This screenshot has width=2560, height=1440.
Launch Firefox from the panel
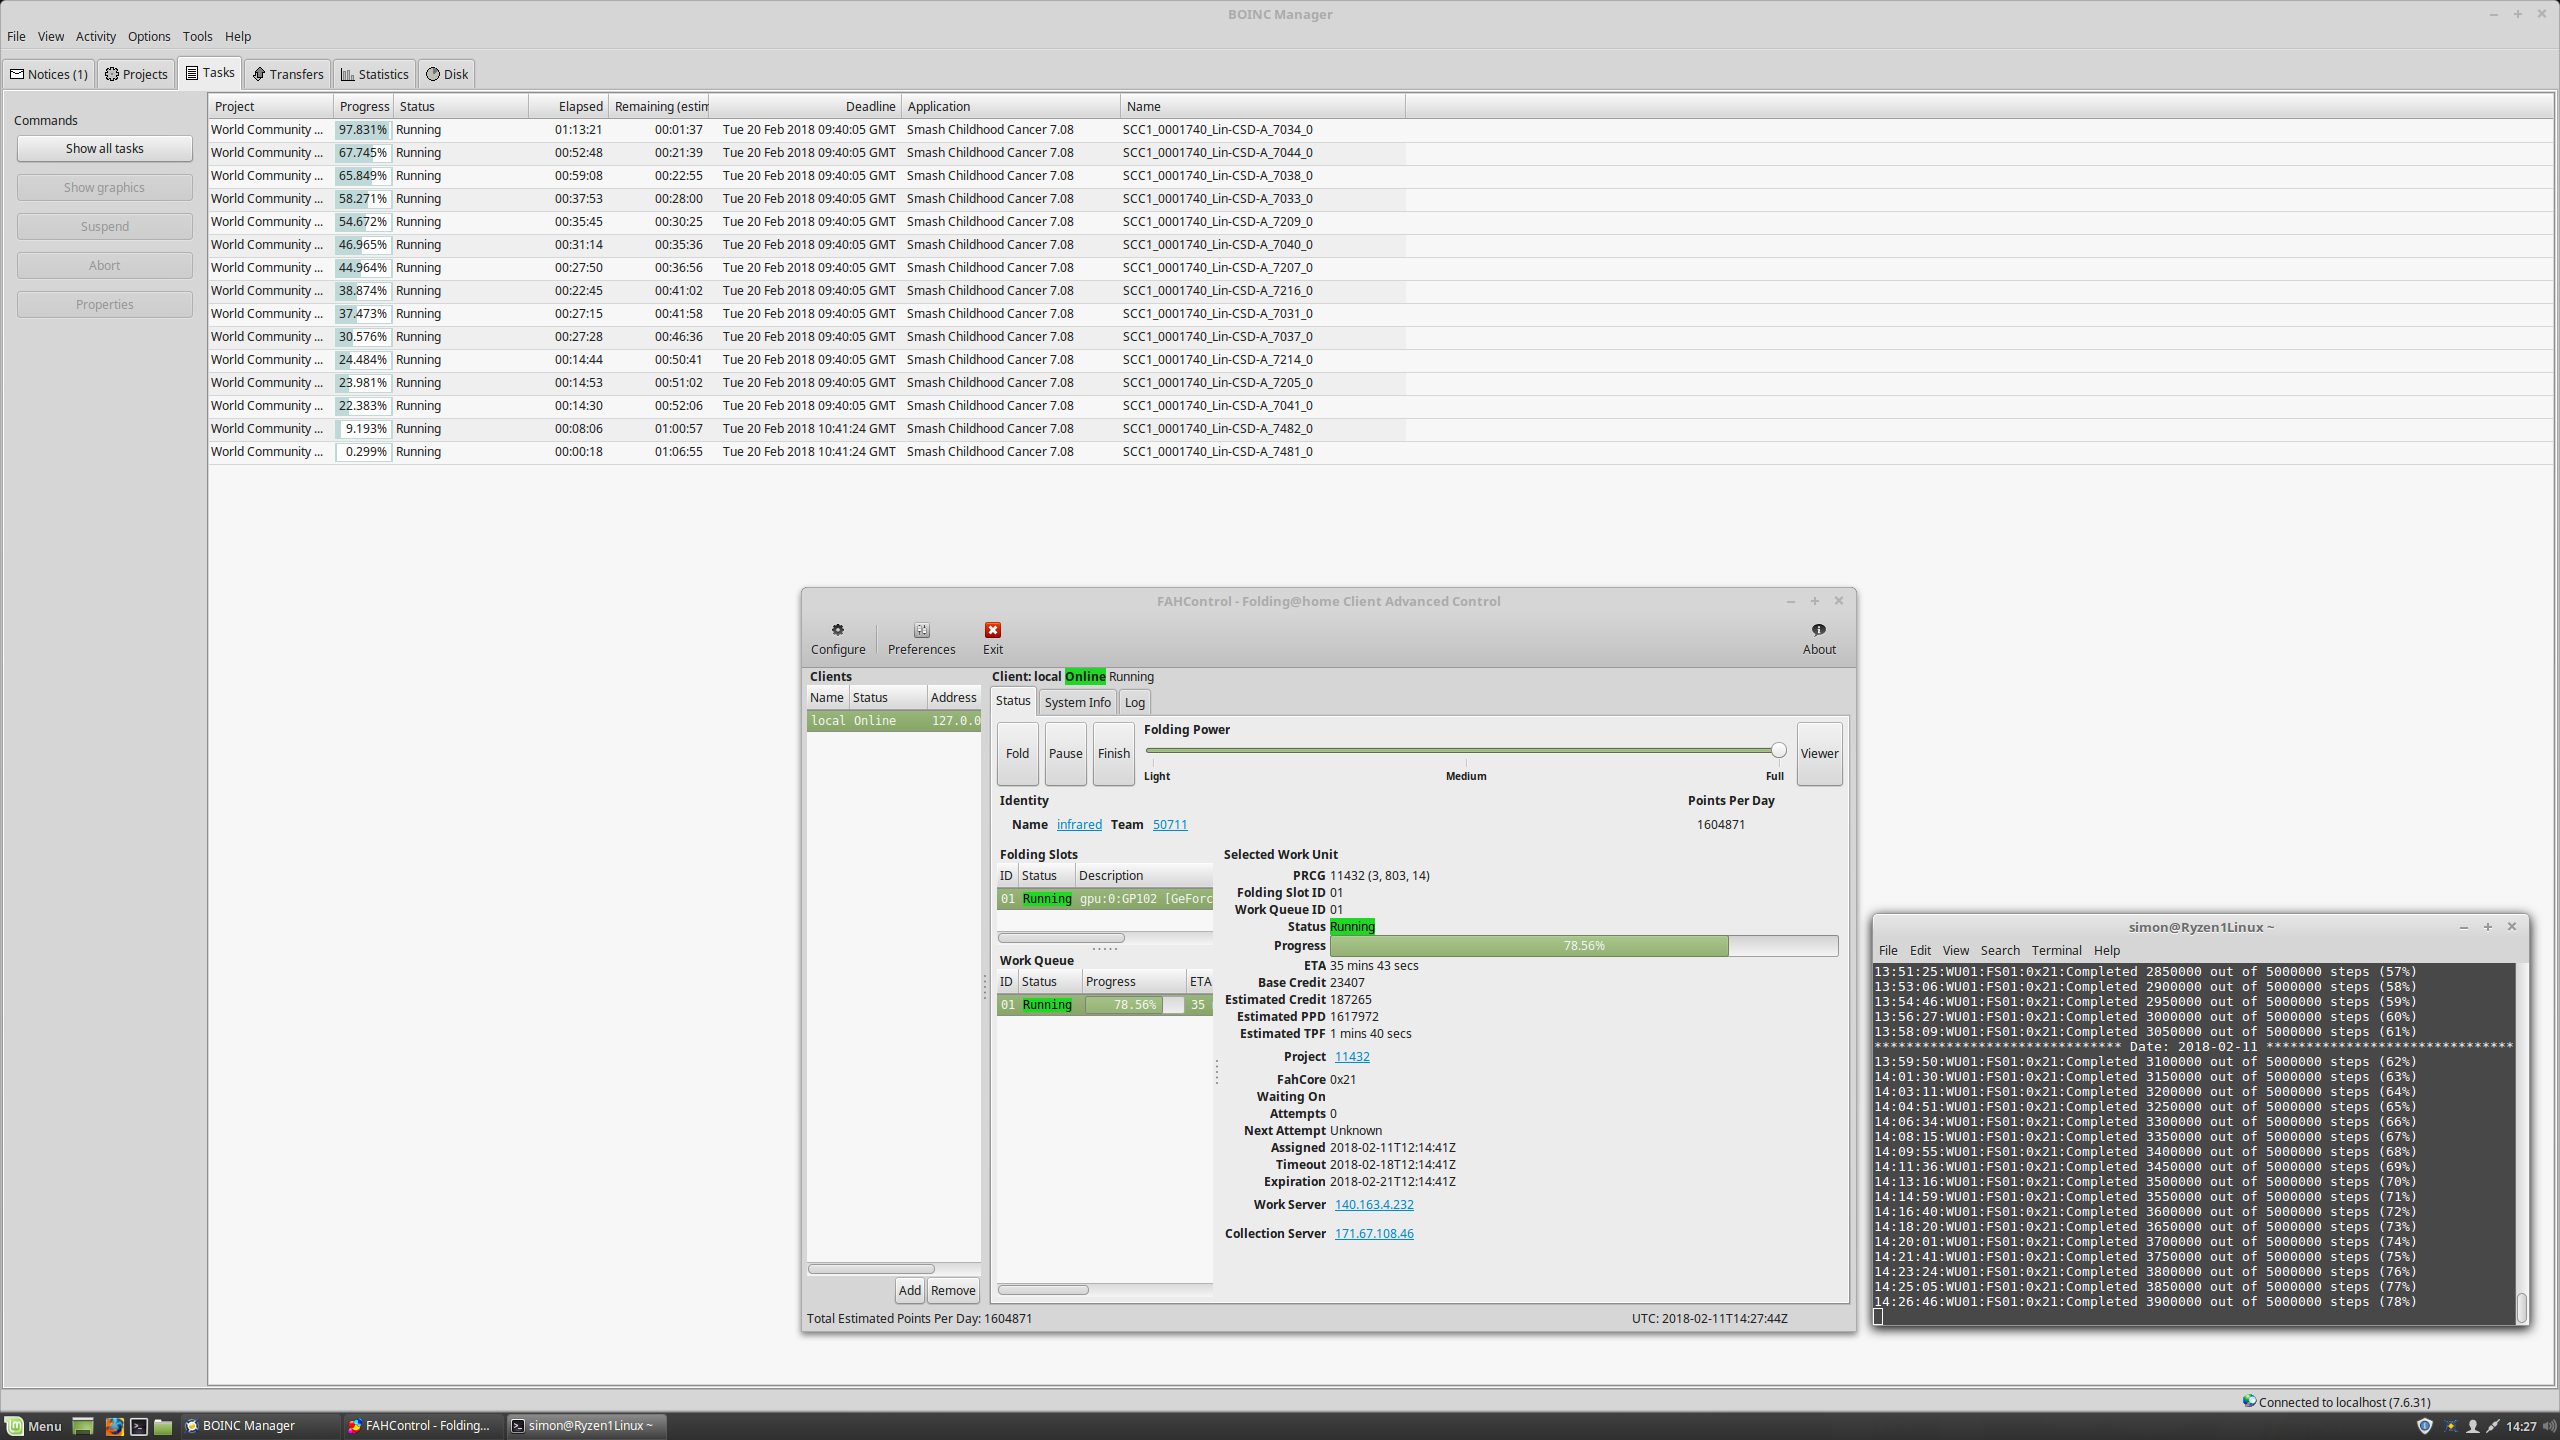tap(114, 1426)
